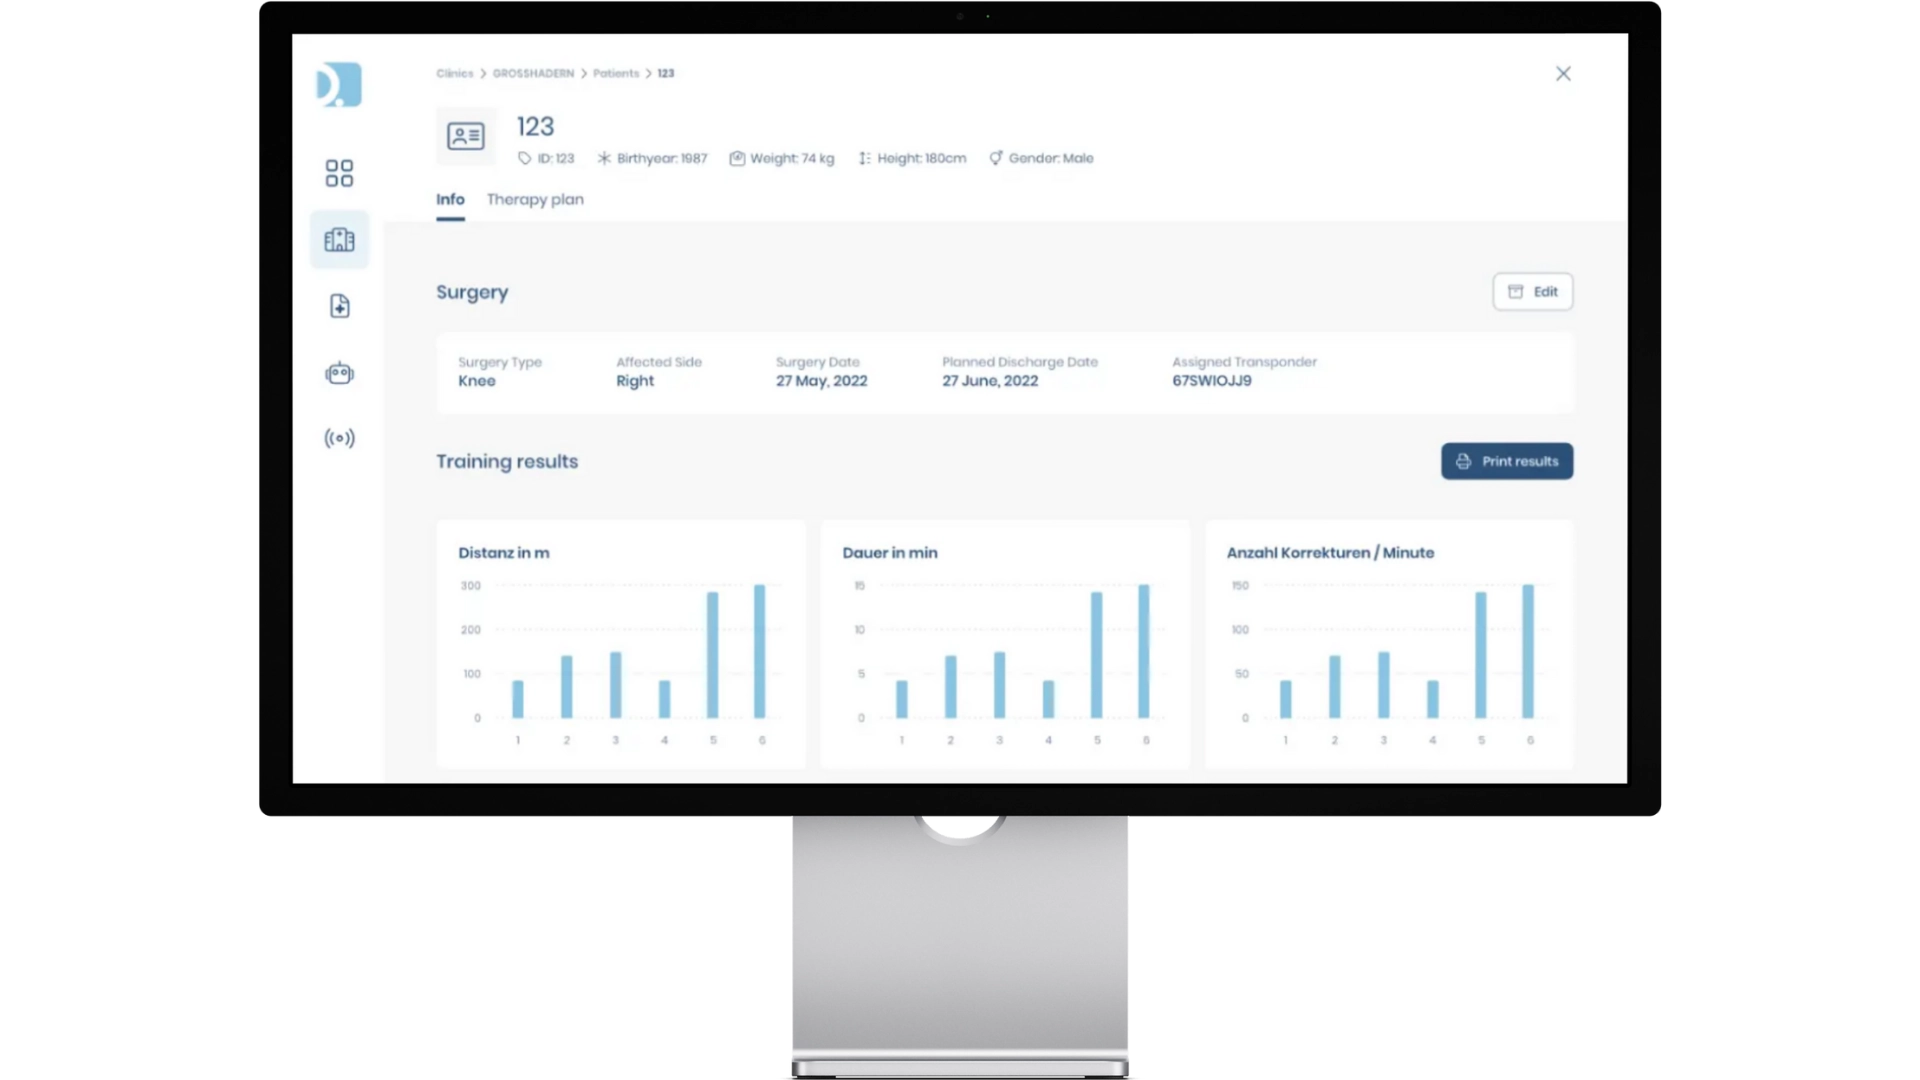Click the 123 breadcrumb item
Image resolution: width=1920 pixels, height=1080 pixels.
(666, 73)
